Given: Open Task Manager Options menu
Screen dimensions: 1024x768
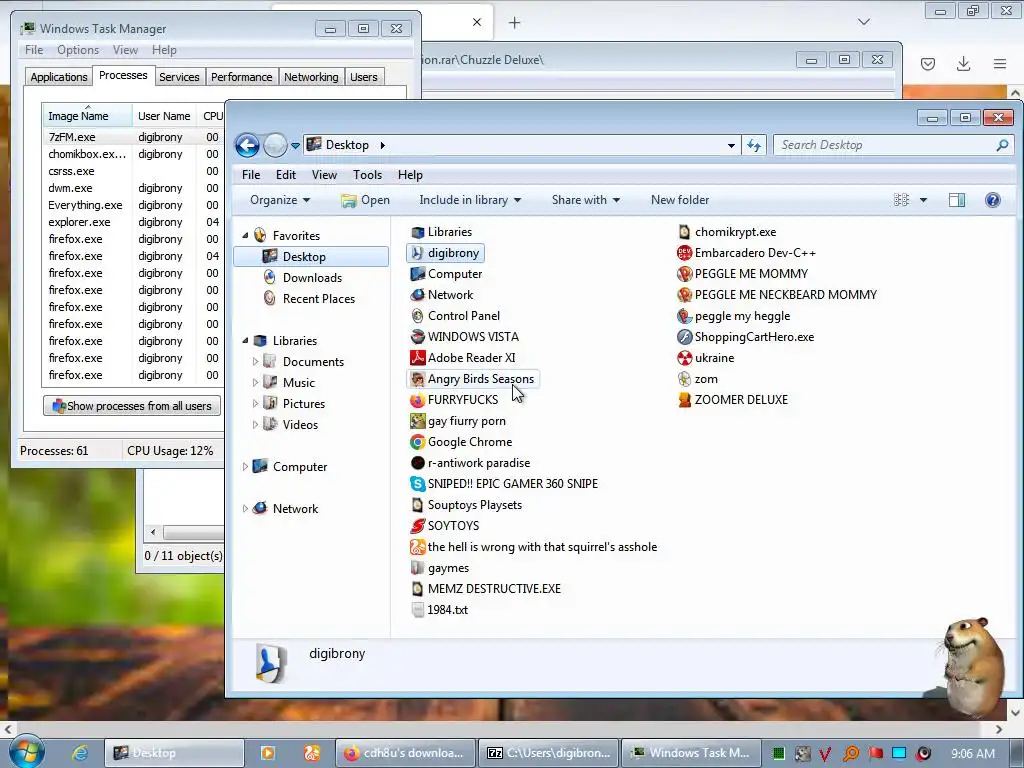Looking at the screenshot, I should click(78, 50).
